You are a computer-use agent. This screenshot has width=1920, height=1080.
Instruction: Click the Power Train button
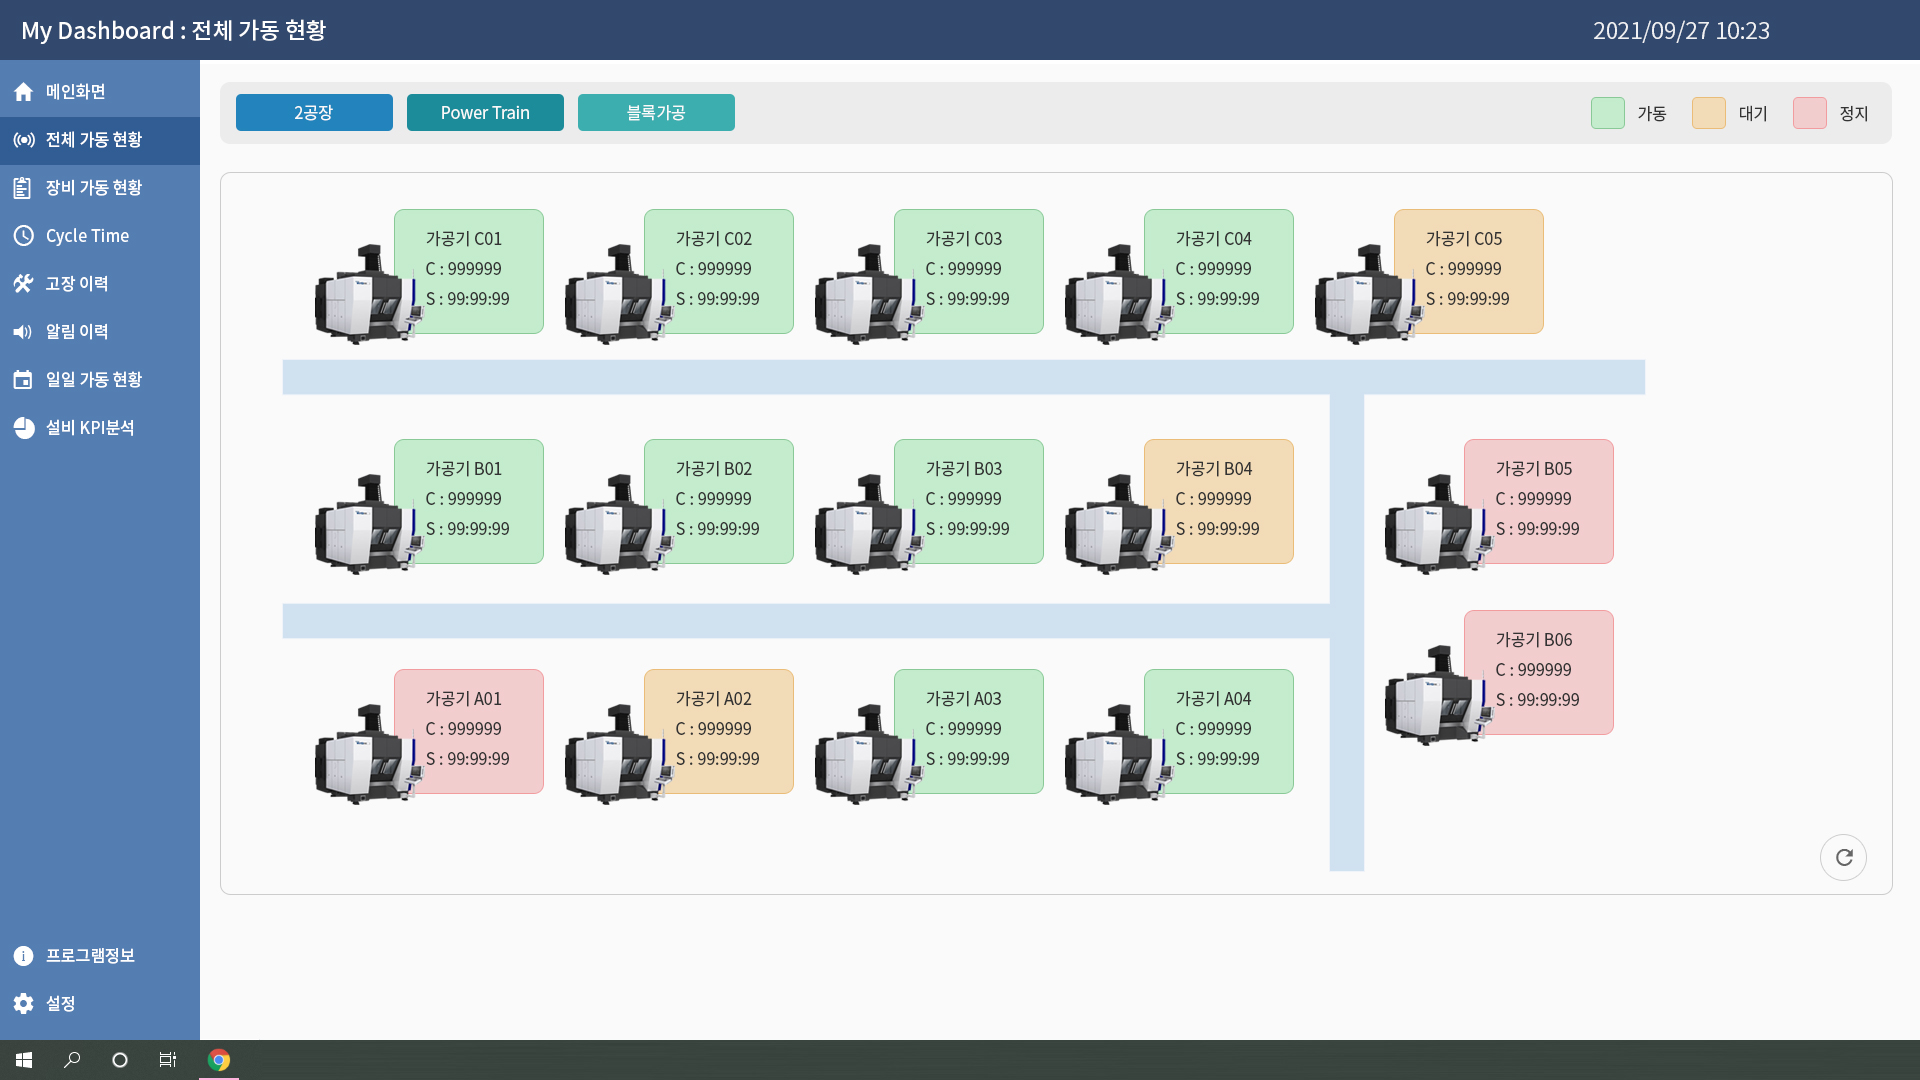pos(485,113)
